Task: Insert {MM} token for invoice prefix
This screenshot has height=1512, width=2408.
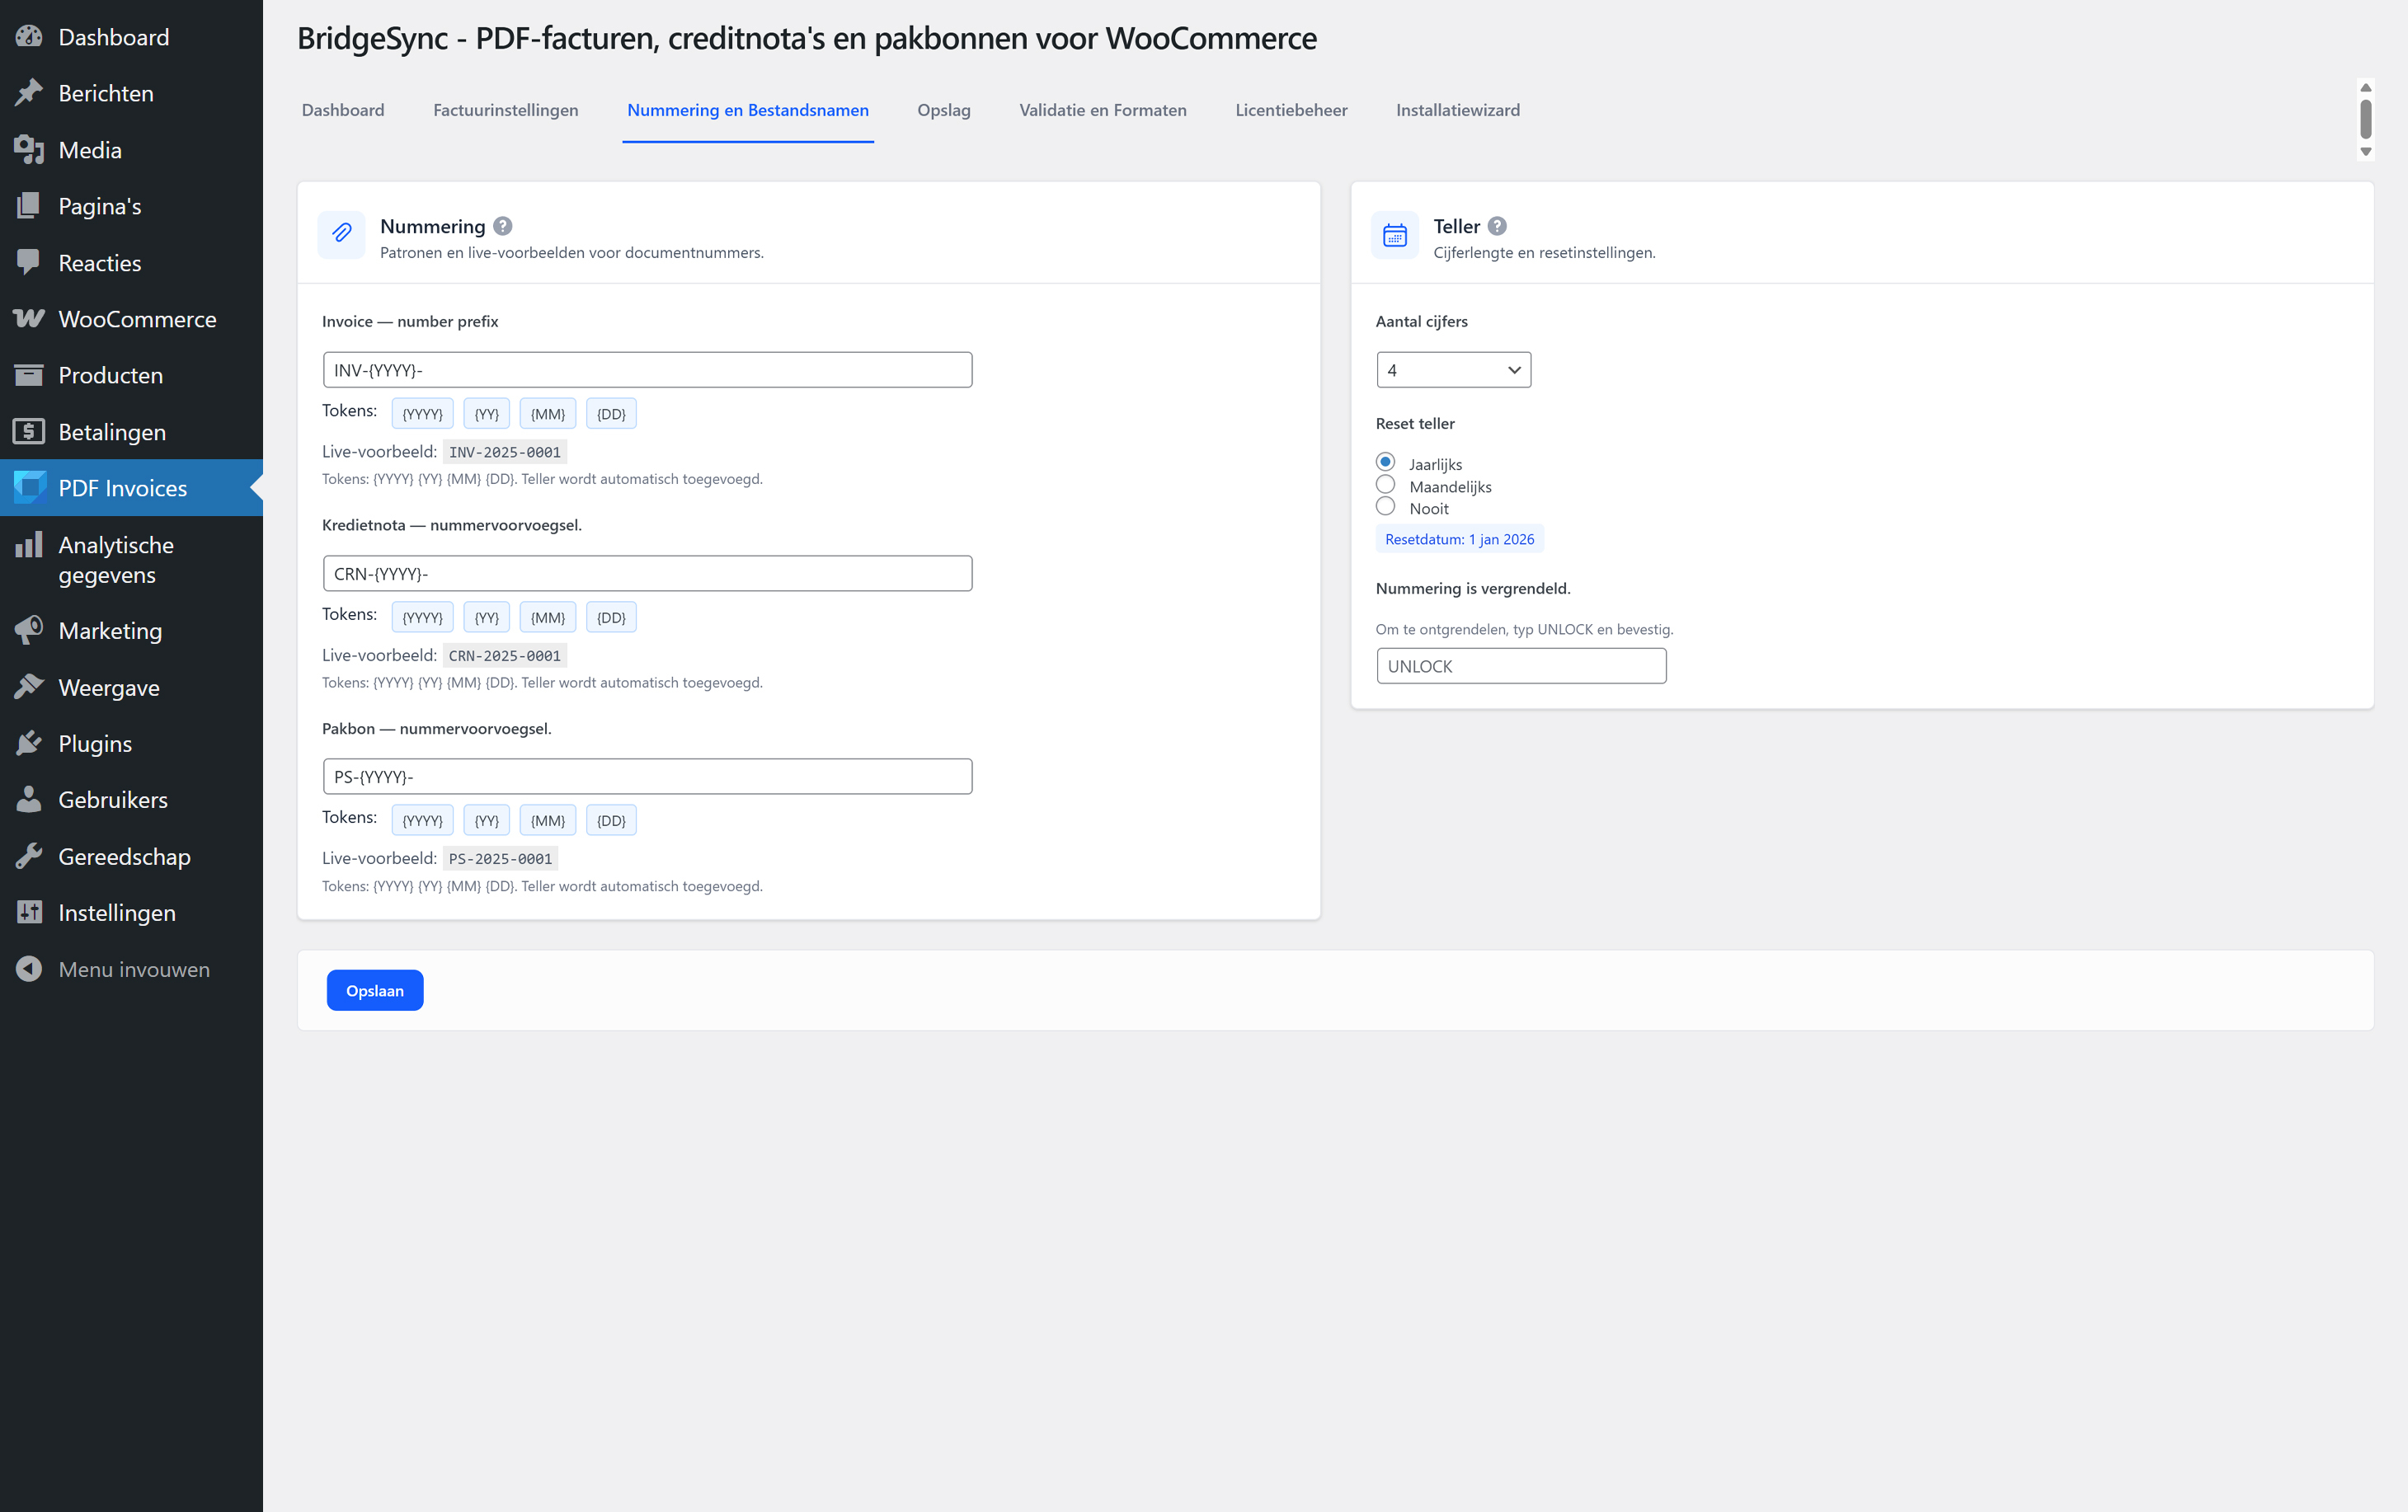Action: (547, 414)
